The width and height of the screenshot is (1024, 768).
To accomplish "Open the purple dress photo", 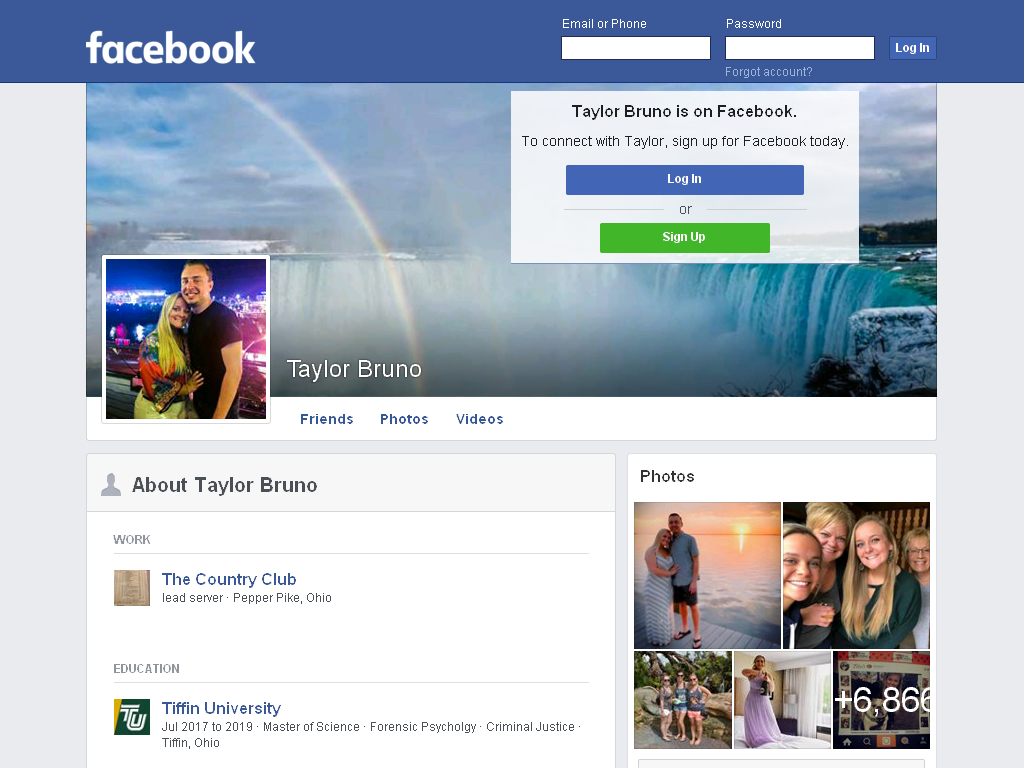I will (x=782, y=699).
